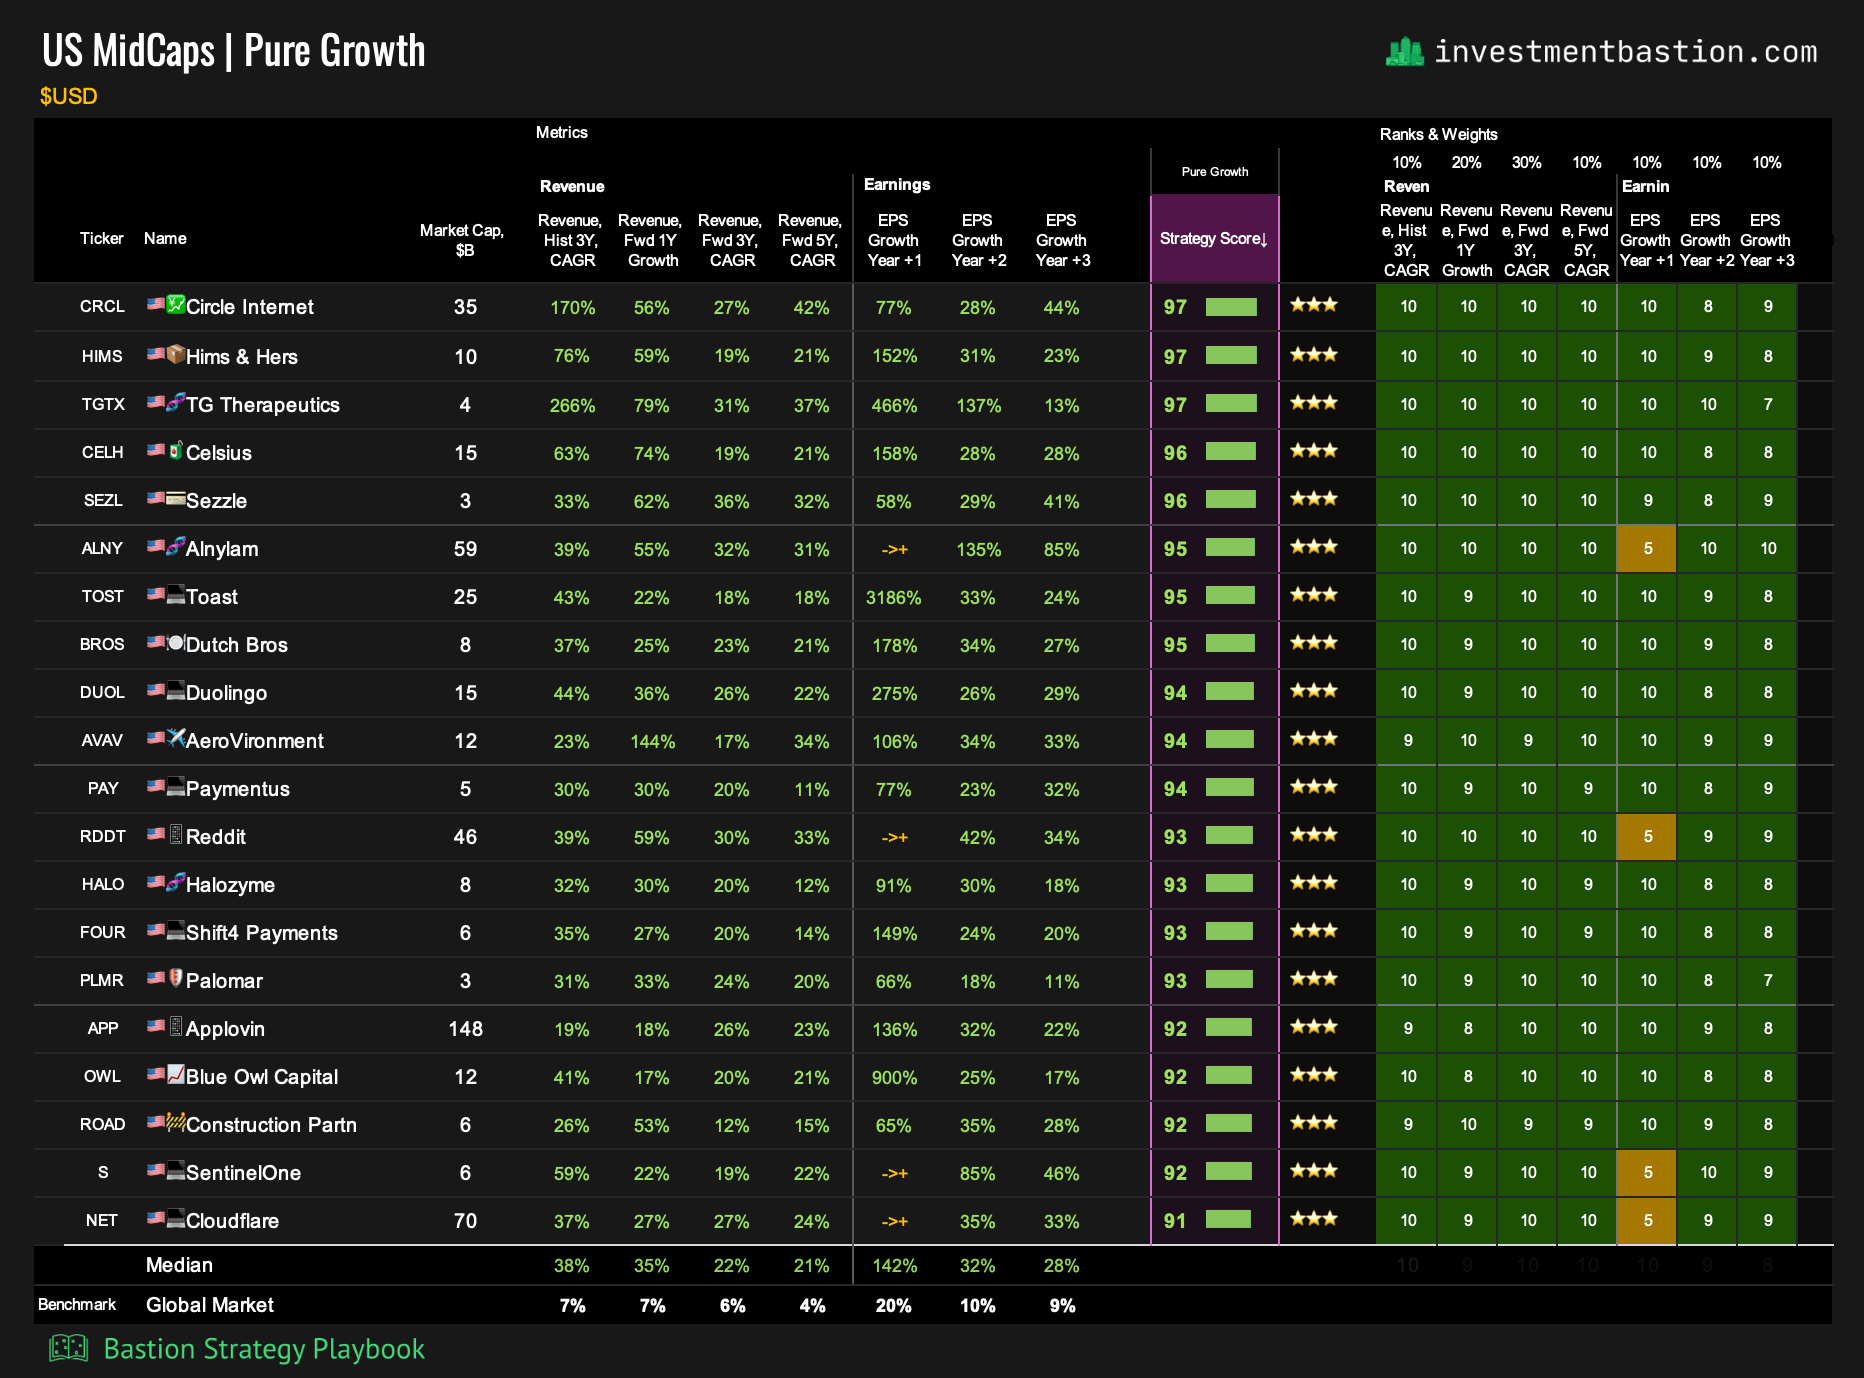This screenshot has width=1864, height=1378.
Task: Click the Ticker column header
Action: point(101,238)
